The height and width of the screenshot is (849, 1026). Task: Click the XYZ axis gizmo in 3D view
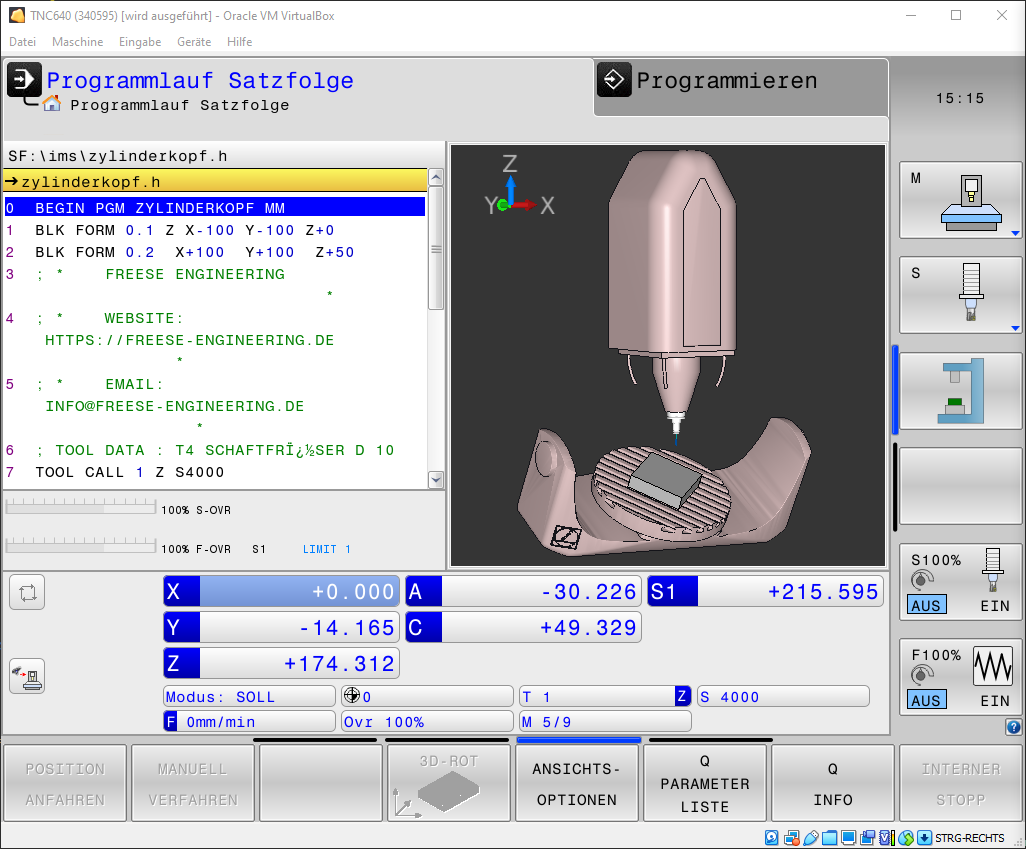(x=520, y=187)
